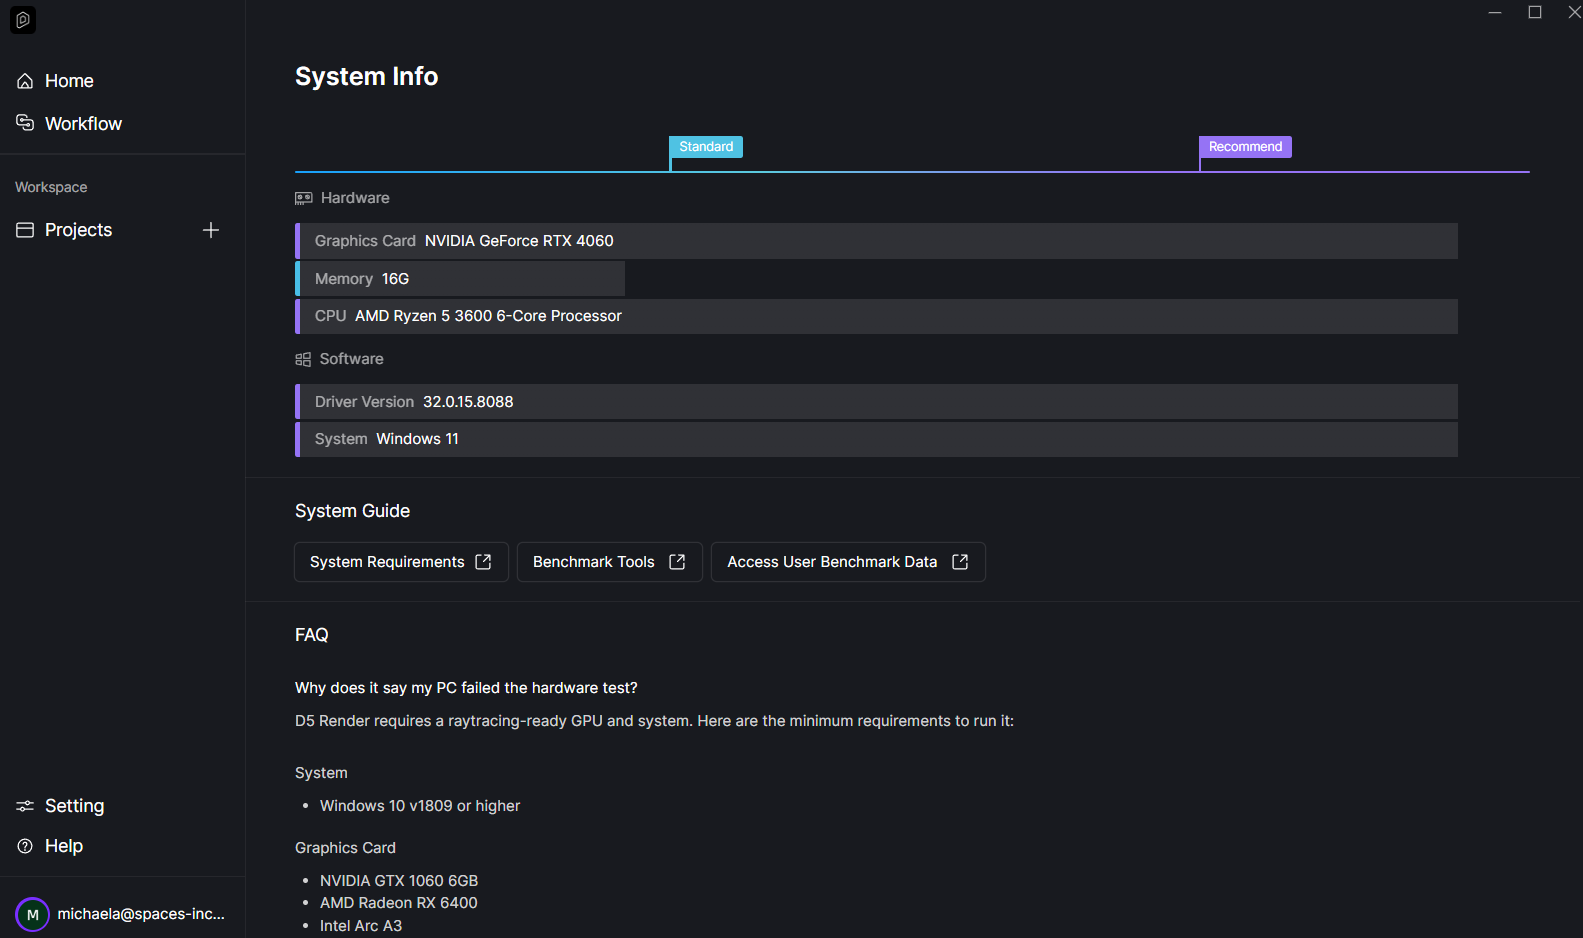This screenshot has height=938, width=1583.
Task: Select the System Windows 11 row
Action: click(876, 439)
